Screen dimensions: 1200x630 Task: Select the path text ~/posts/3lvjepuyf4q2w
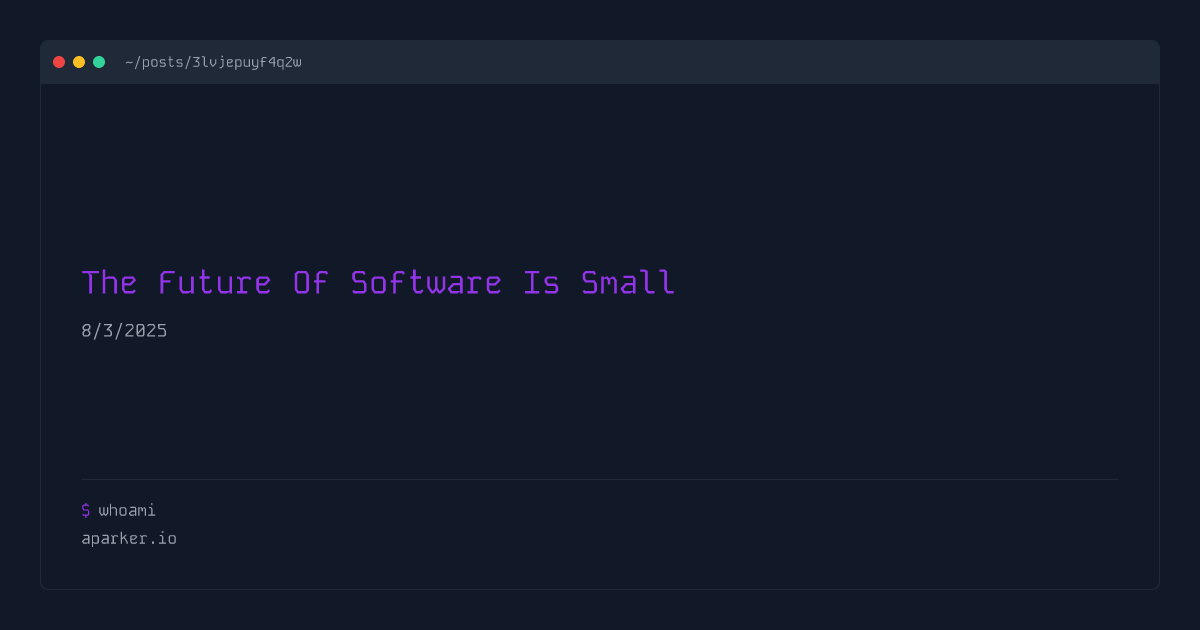click(213, 62)
